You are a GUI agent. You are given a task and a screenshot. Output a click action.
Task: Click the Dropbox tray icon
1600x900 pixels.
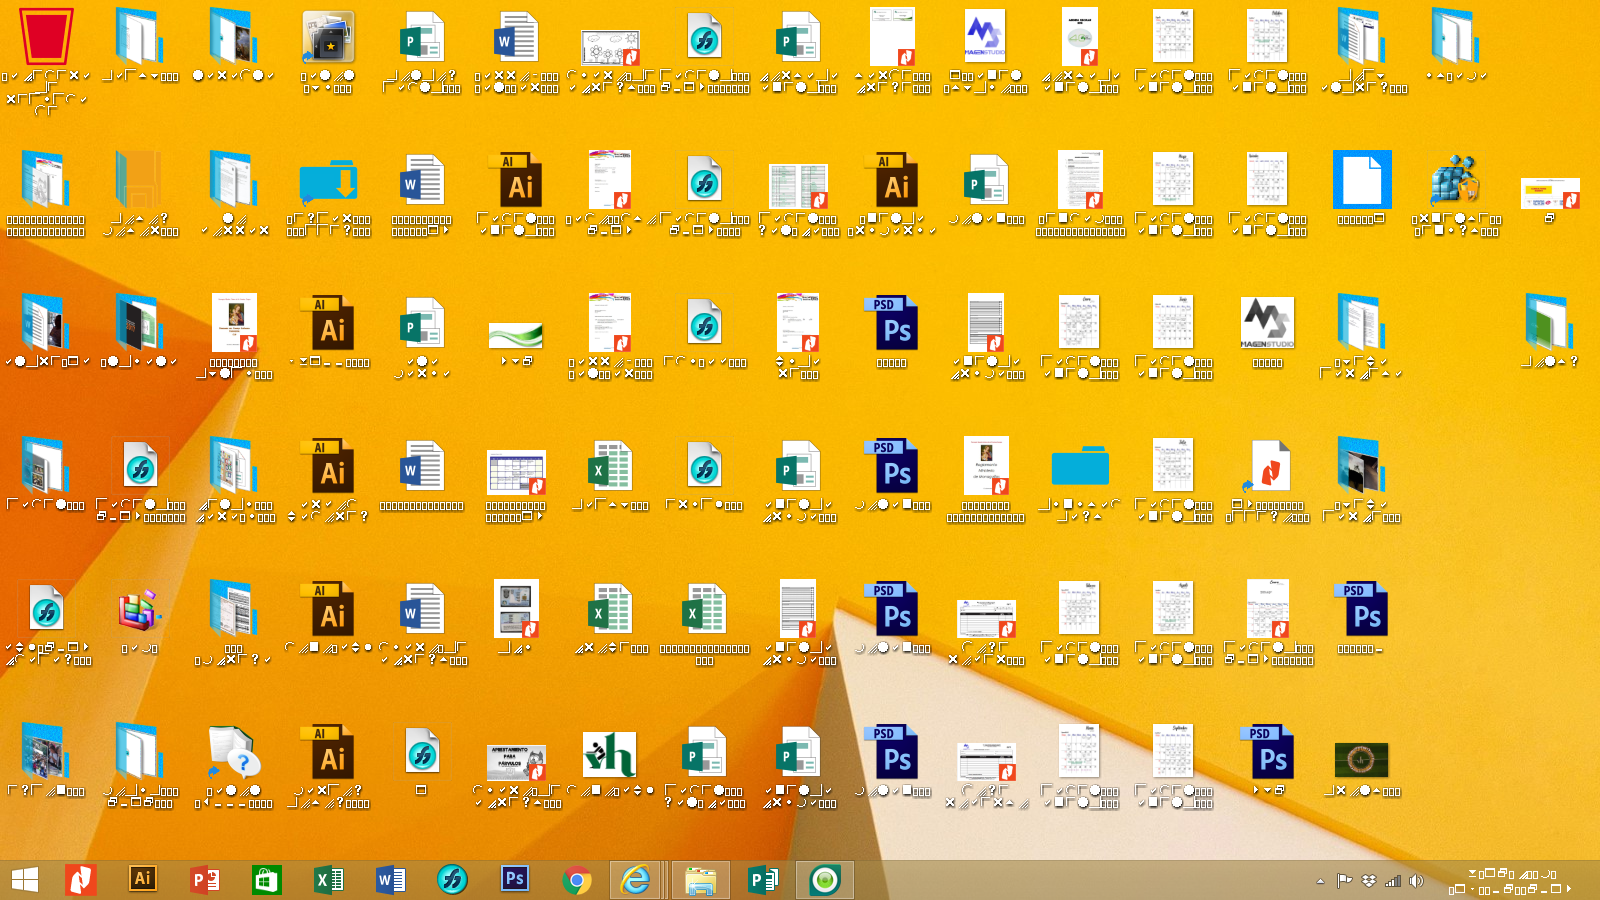(x=1369, y=881)
